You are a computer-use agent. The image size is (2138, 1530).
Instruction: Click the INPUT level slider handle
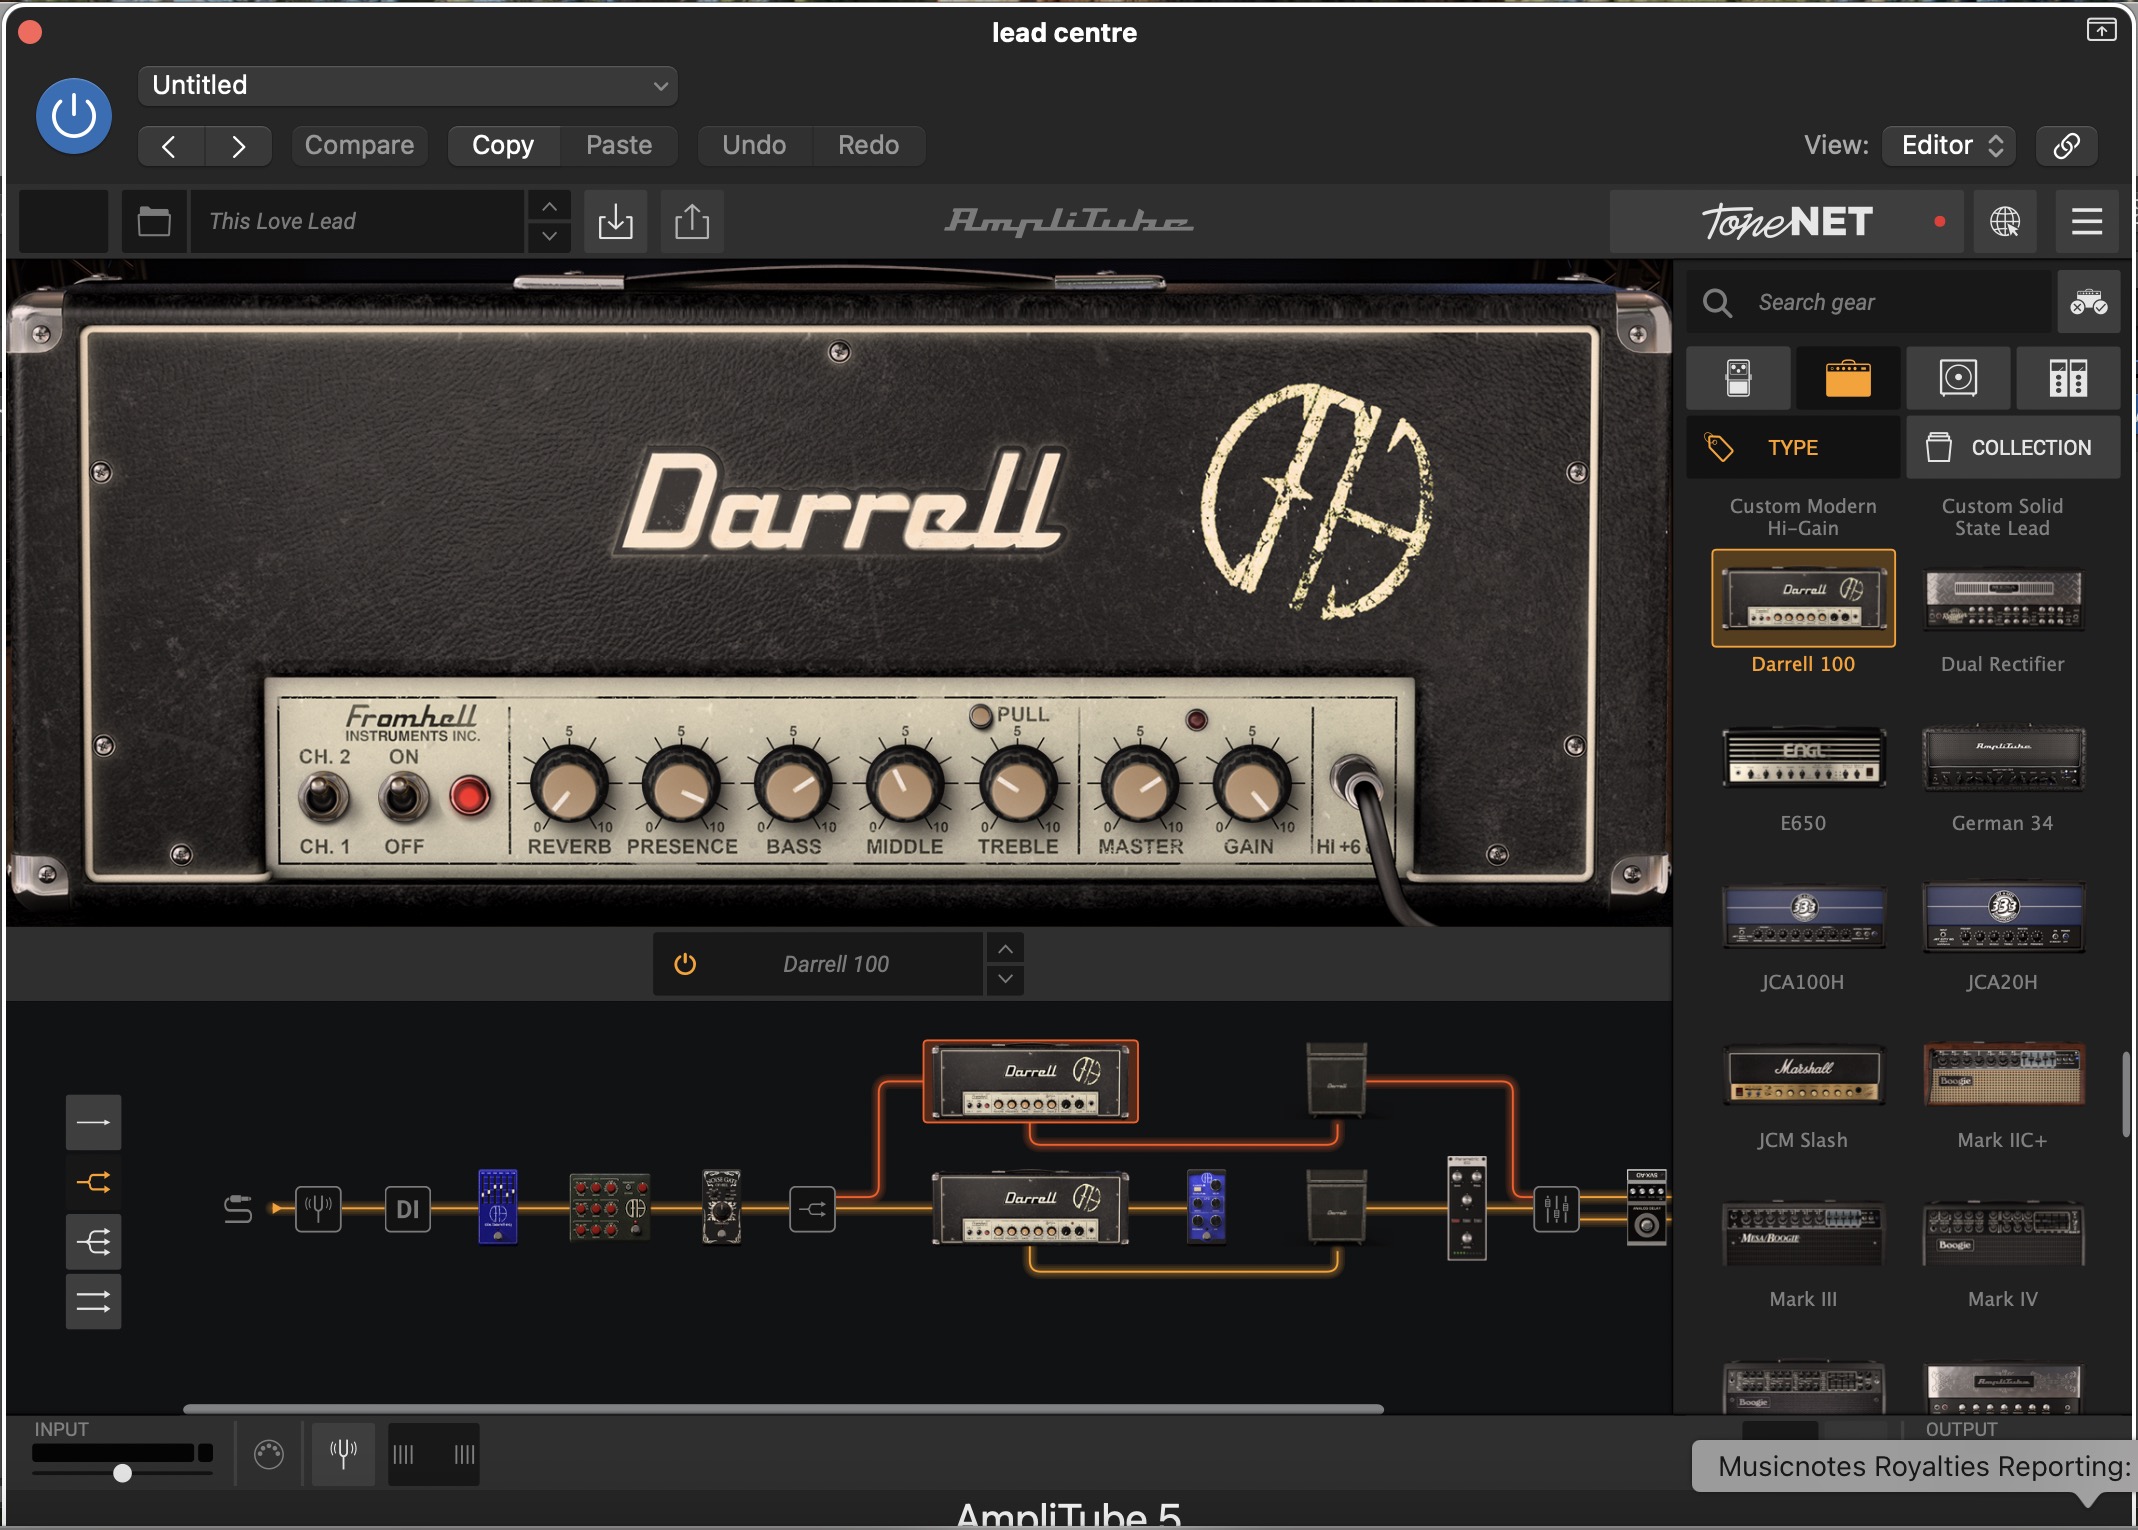point(122,1473)
